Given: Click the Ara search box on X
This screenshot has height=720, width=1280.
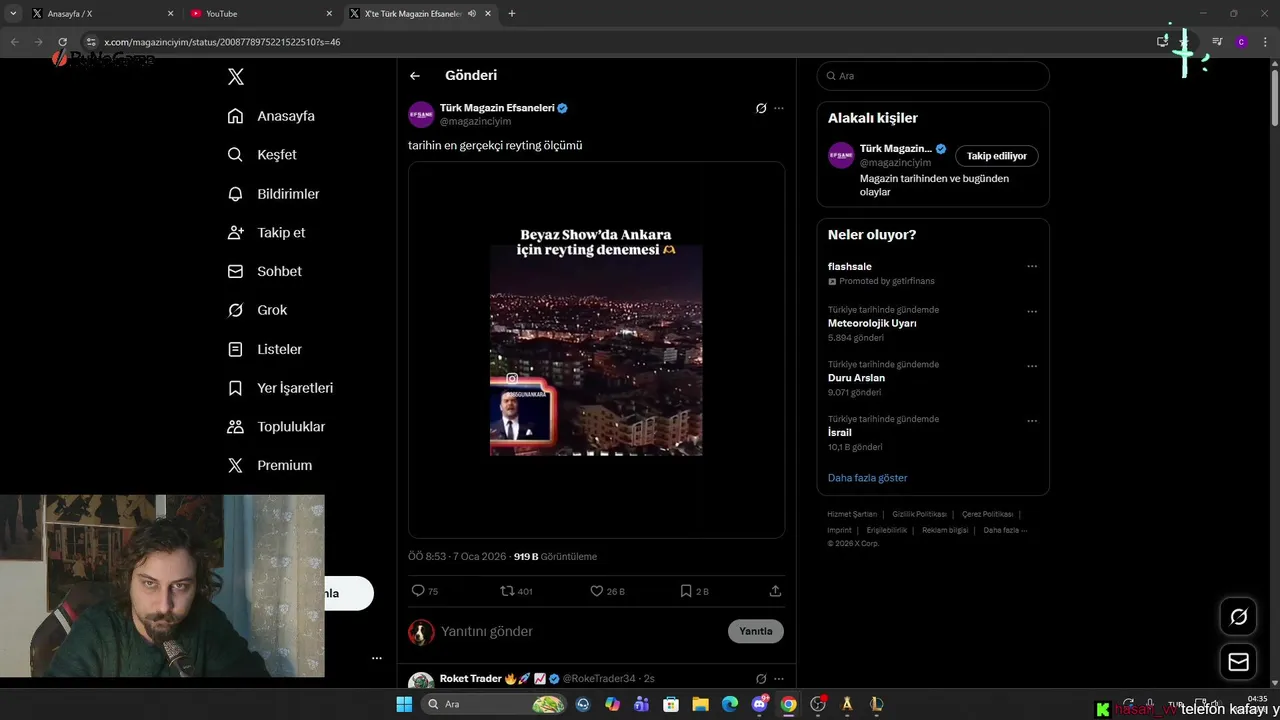Looking at the screenshot, I should click(933, 76).
